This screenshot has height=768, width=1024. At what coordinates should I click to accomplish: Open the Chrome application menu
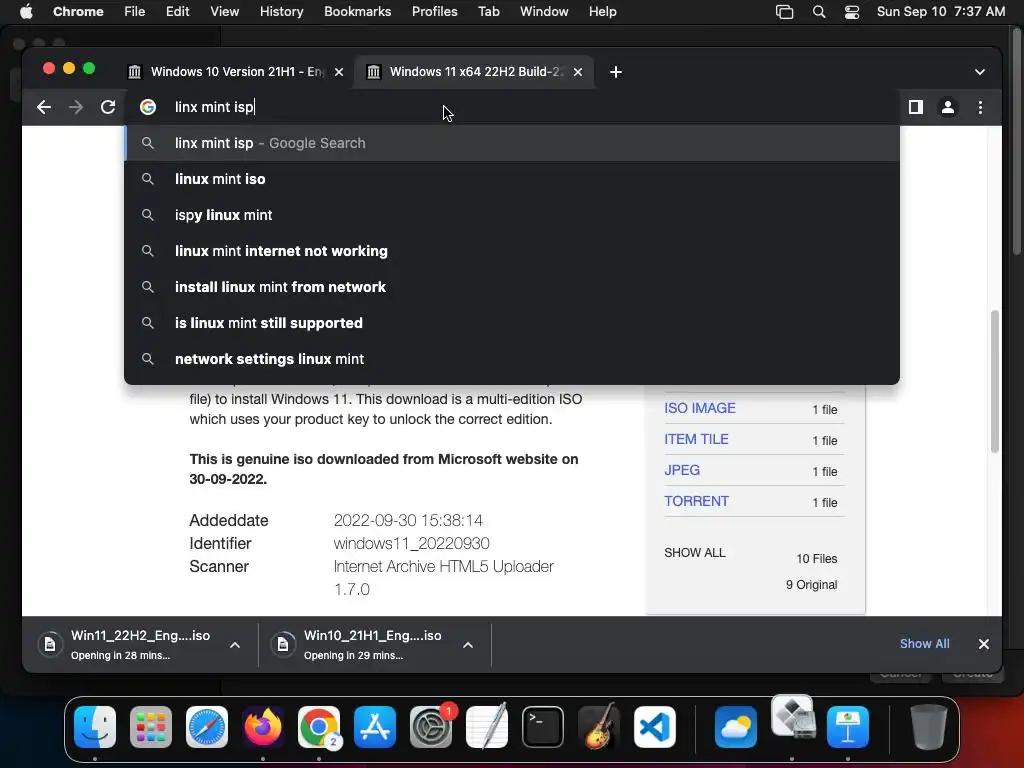(x=78, y=11)
